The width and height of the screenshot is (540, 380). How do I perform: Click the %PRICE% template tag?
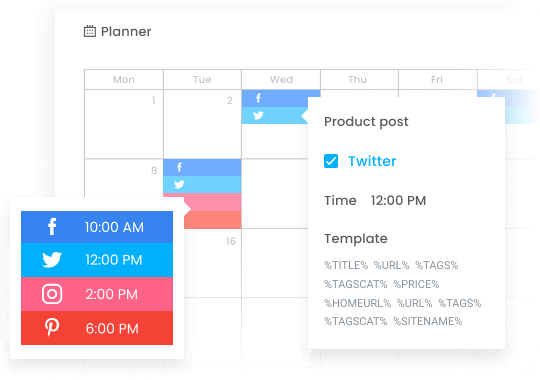pos(416,284)
